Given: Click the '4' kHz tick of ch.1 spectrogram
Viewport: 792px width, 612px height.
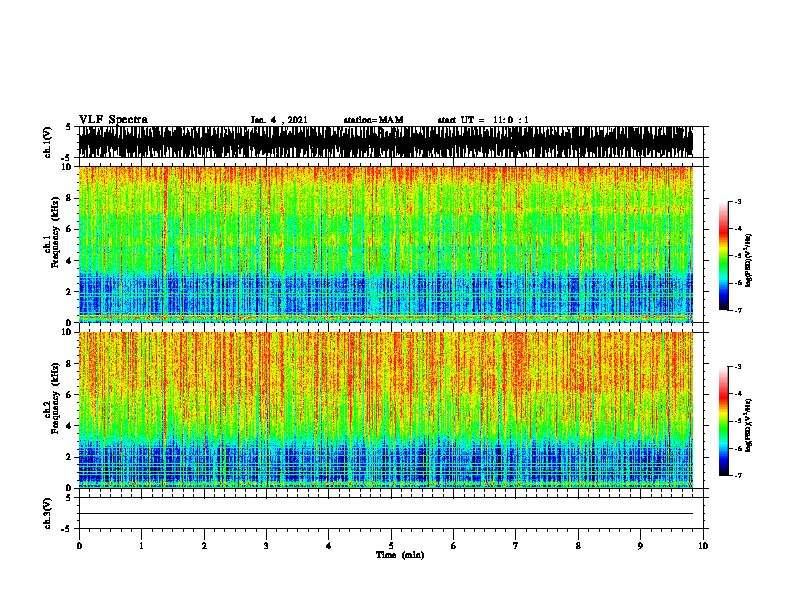Looking at the screenshot, I should click(x=70, y=261).
